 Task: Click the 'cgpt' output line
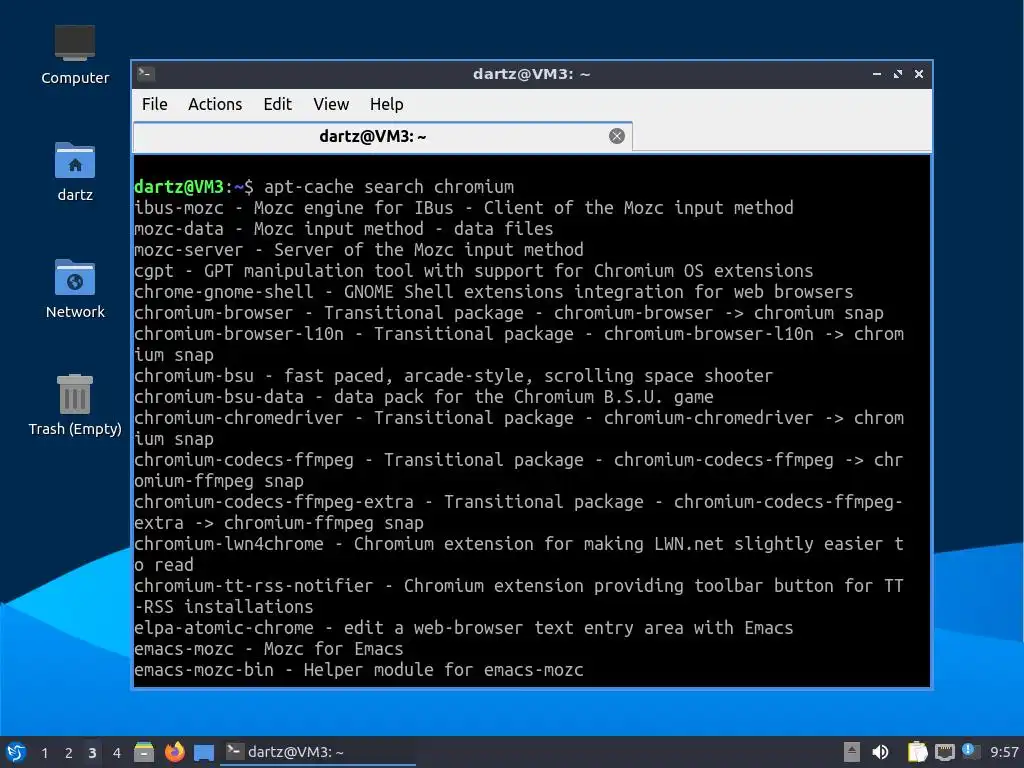click(x=473, y=271)
